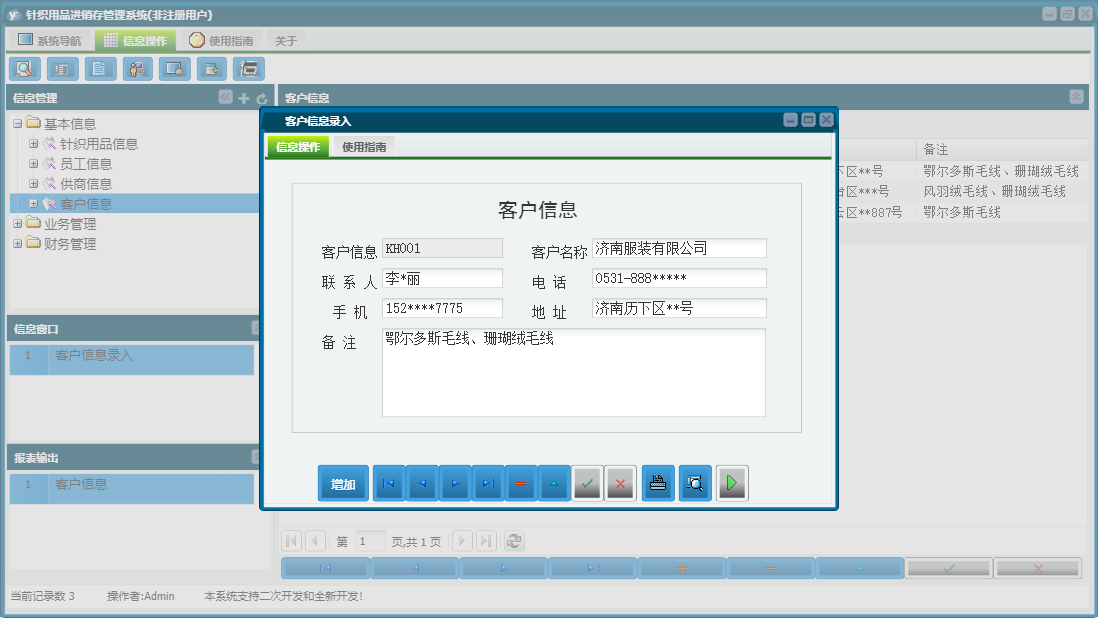Click the 客户信息 code field KH001
The image size is (1098, 618).
[443, 248]
